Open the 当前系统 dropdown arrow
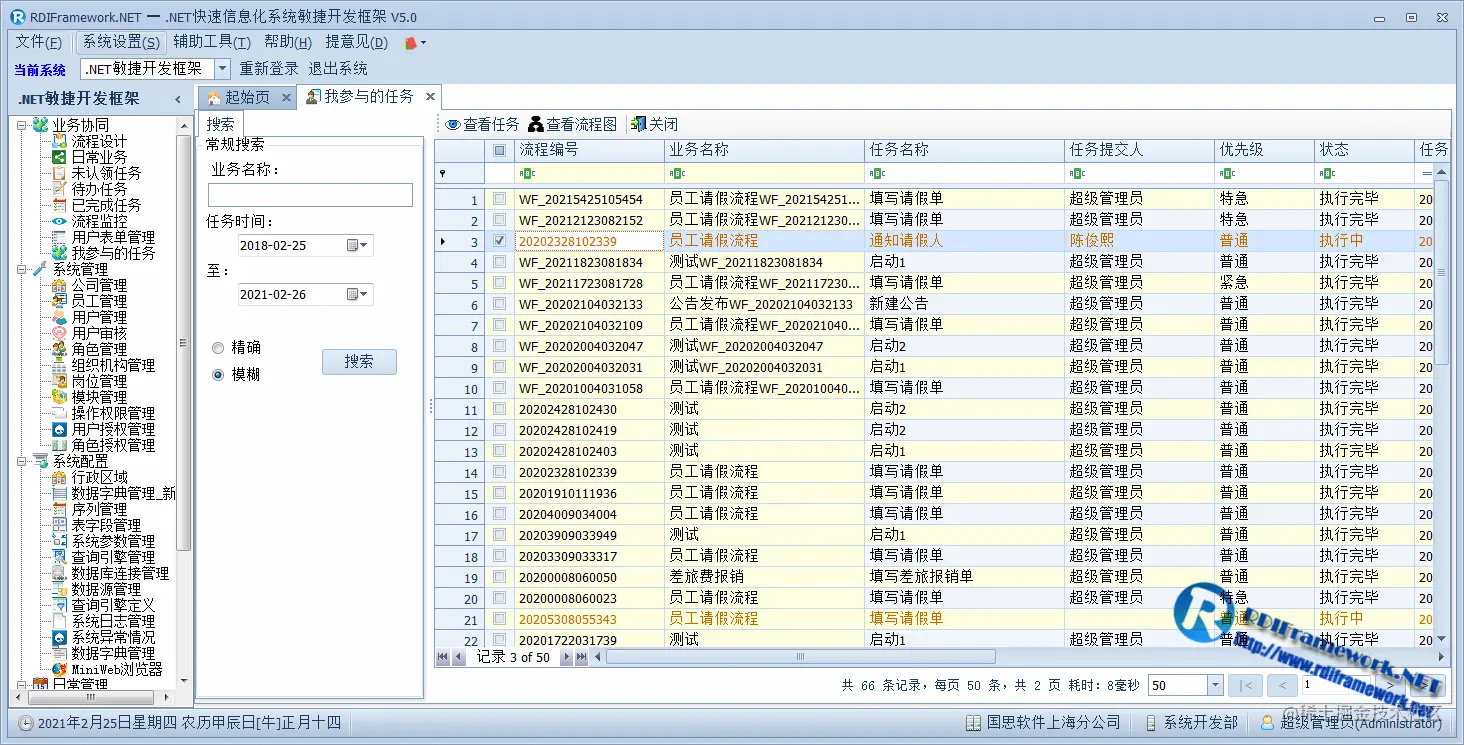This screenshot has height=745, width=1464. pos(222,69)
